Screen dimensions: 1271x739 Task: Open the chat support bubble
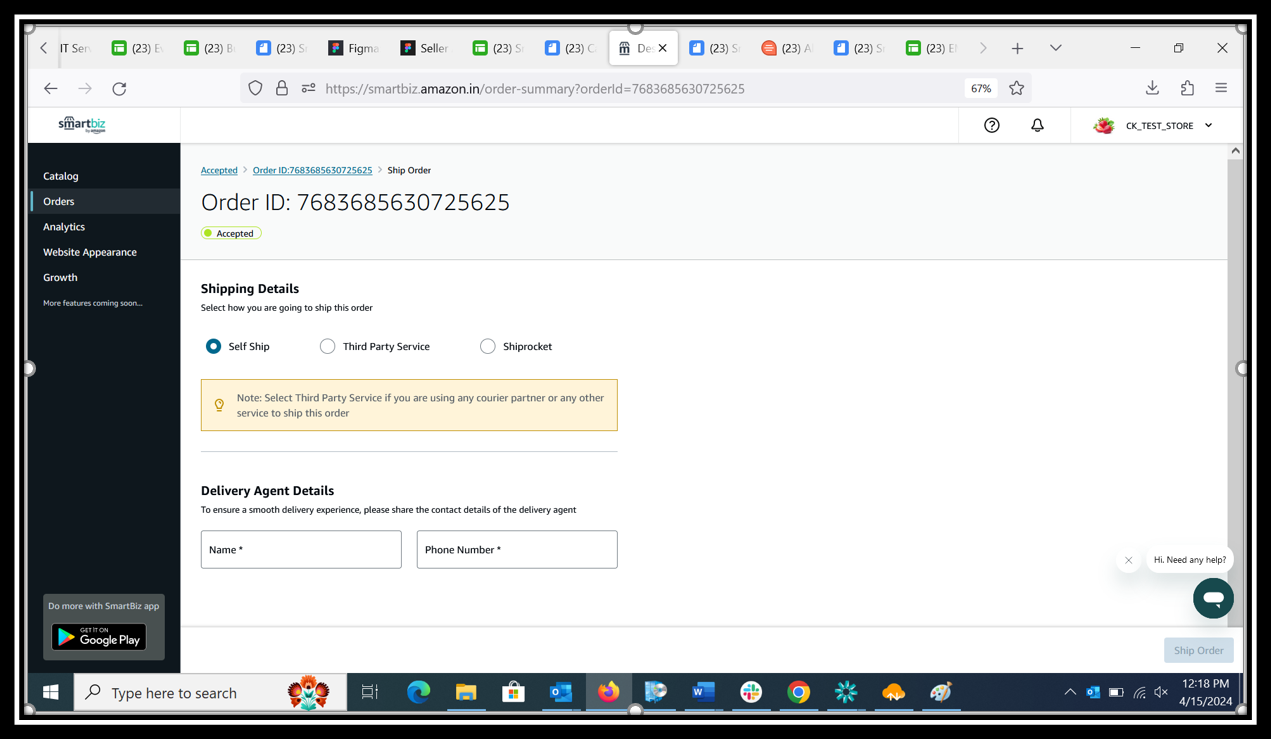point(1213,598)
